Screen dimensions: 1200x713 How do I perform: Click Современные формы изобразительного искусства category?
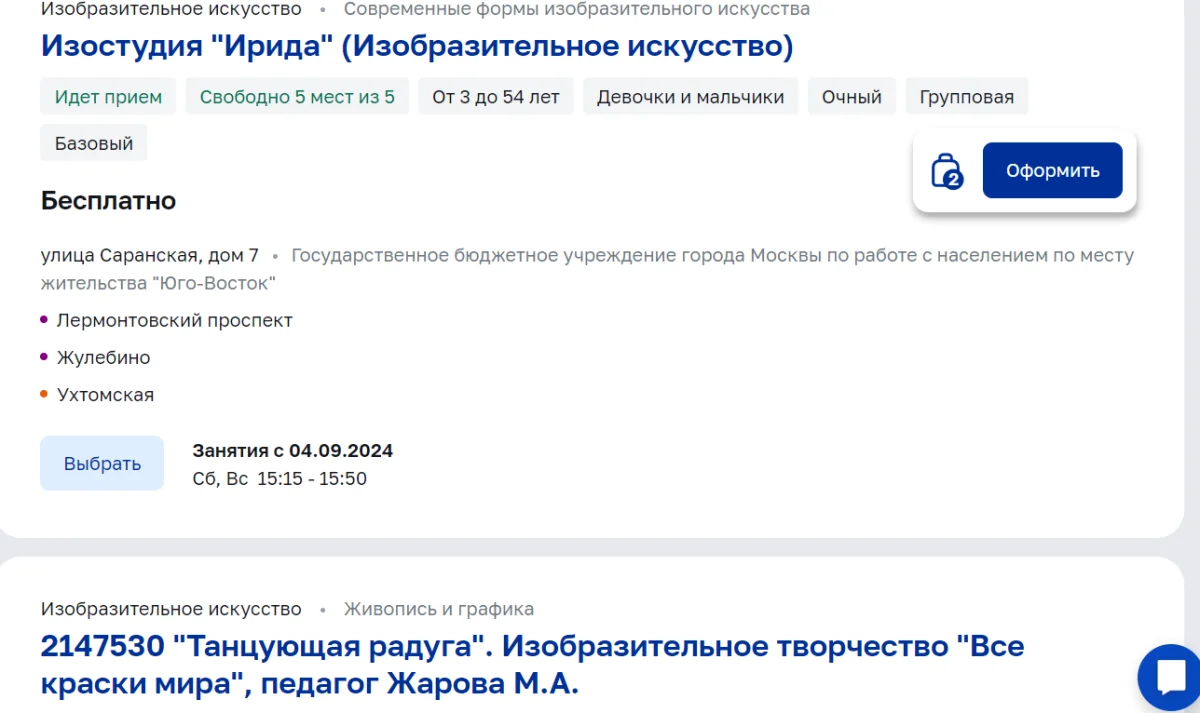(x=577, y=10)
